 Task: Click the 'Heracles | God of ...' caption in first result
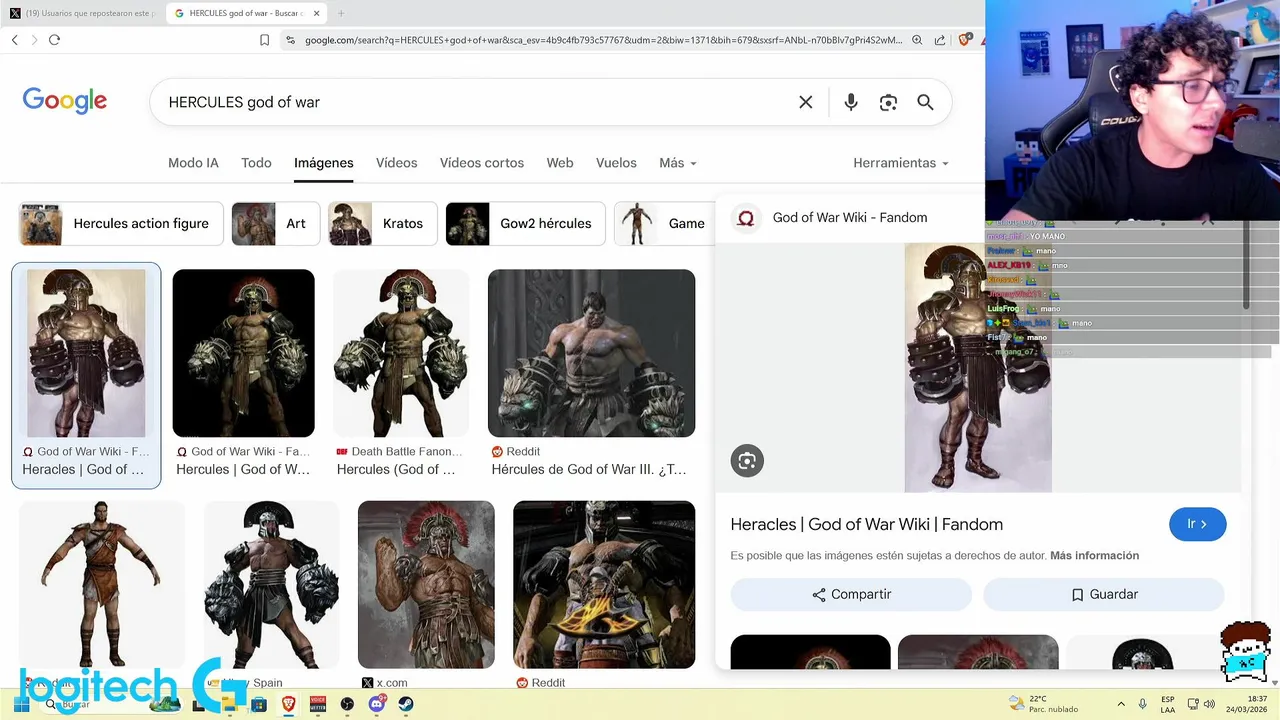[83, 470]
